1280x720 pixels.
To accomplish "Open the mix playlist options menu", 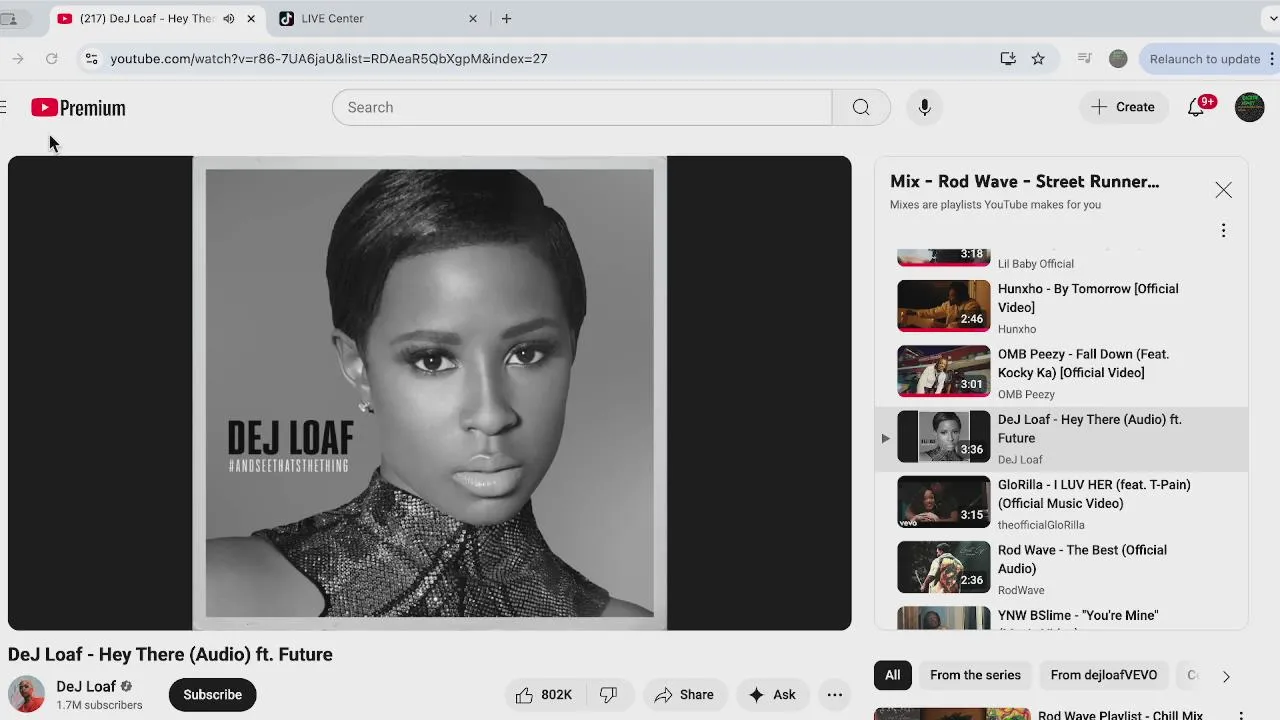I will (x=1223, y=231).
